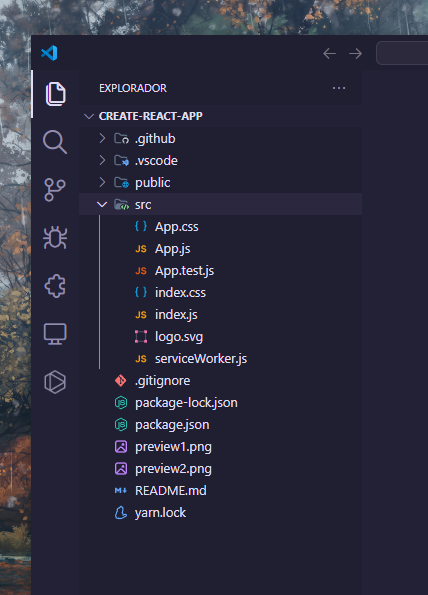This screenshot has height=595, width=428.
Task: Open the Extensions view icon
Action: [55, 286]
